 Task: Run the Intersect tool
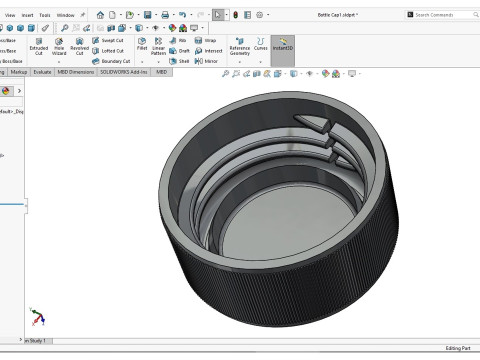(x=208, y=51)
